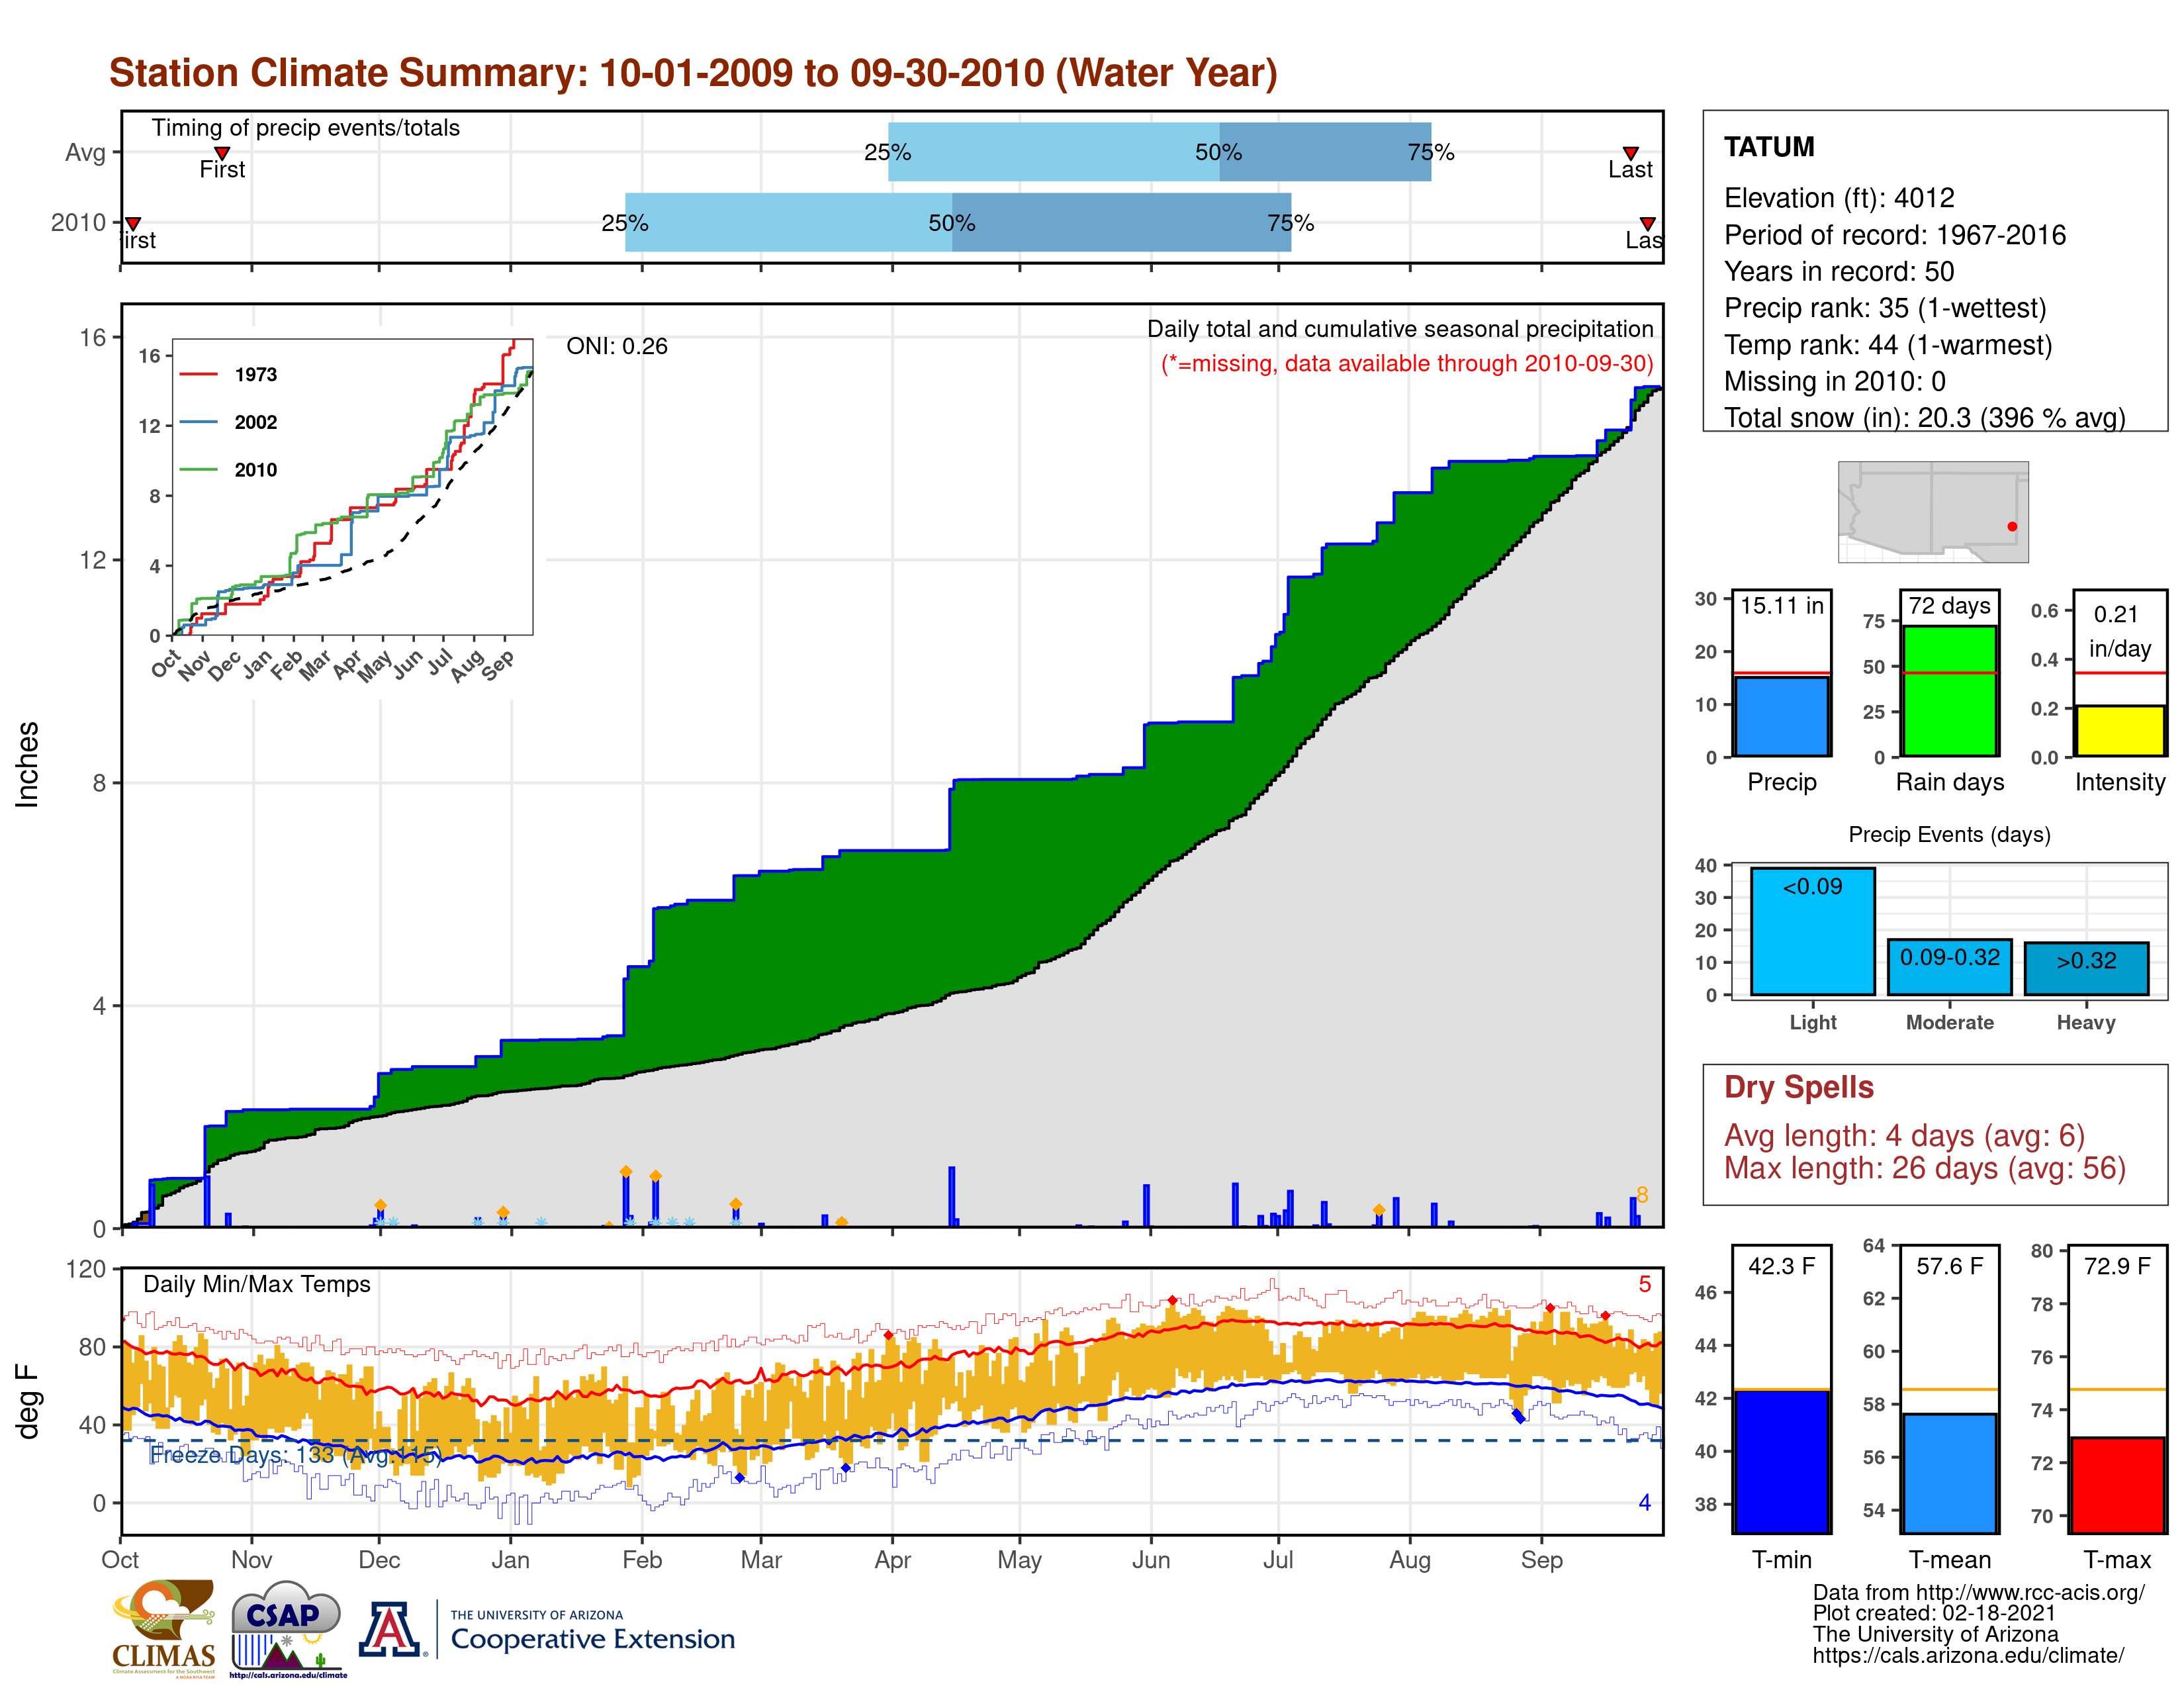The height and width of the screenshot is (1688, 2184).
Task: Click the 2010 green legend line
Action: coord(198,469)
